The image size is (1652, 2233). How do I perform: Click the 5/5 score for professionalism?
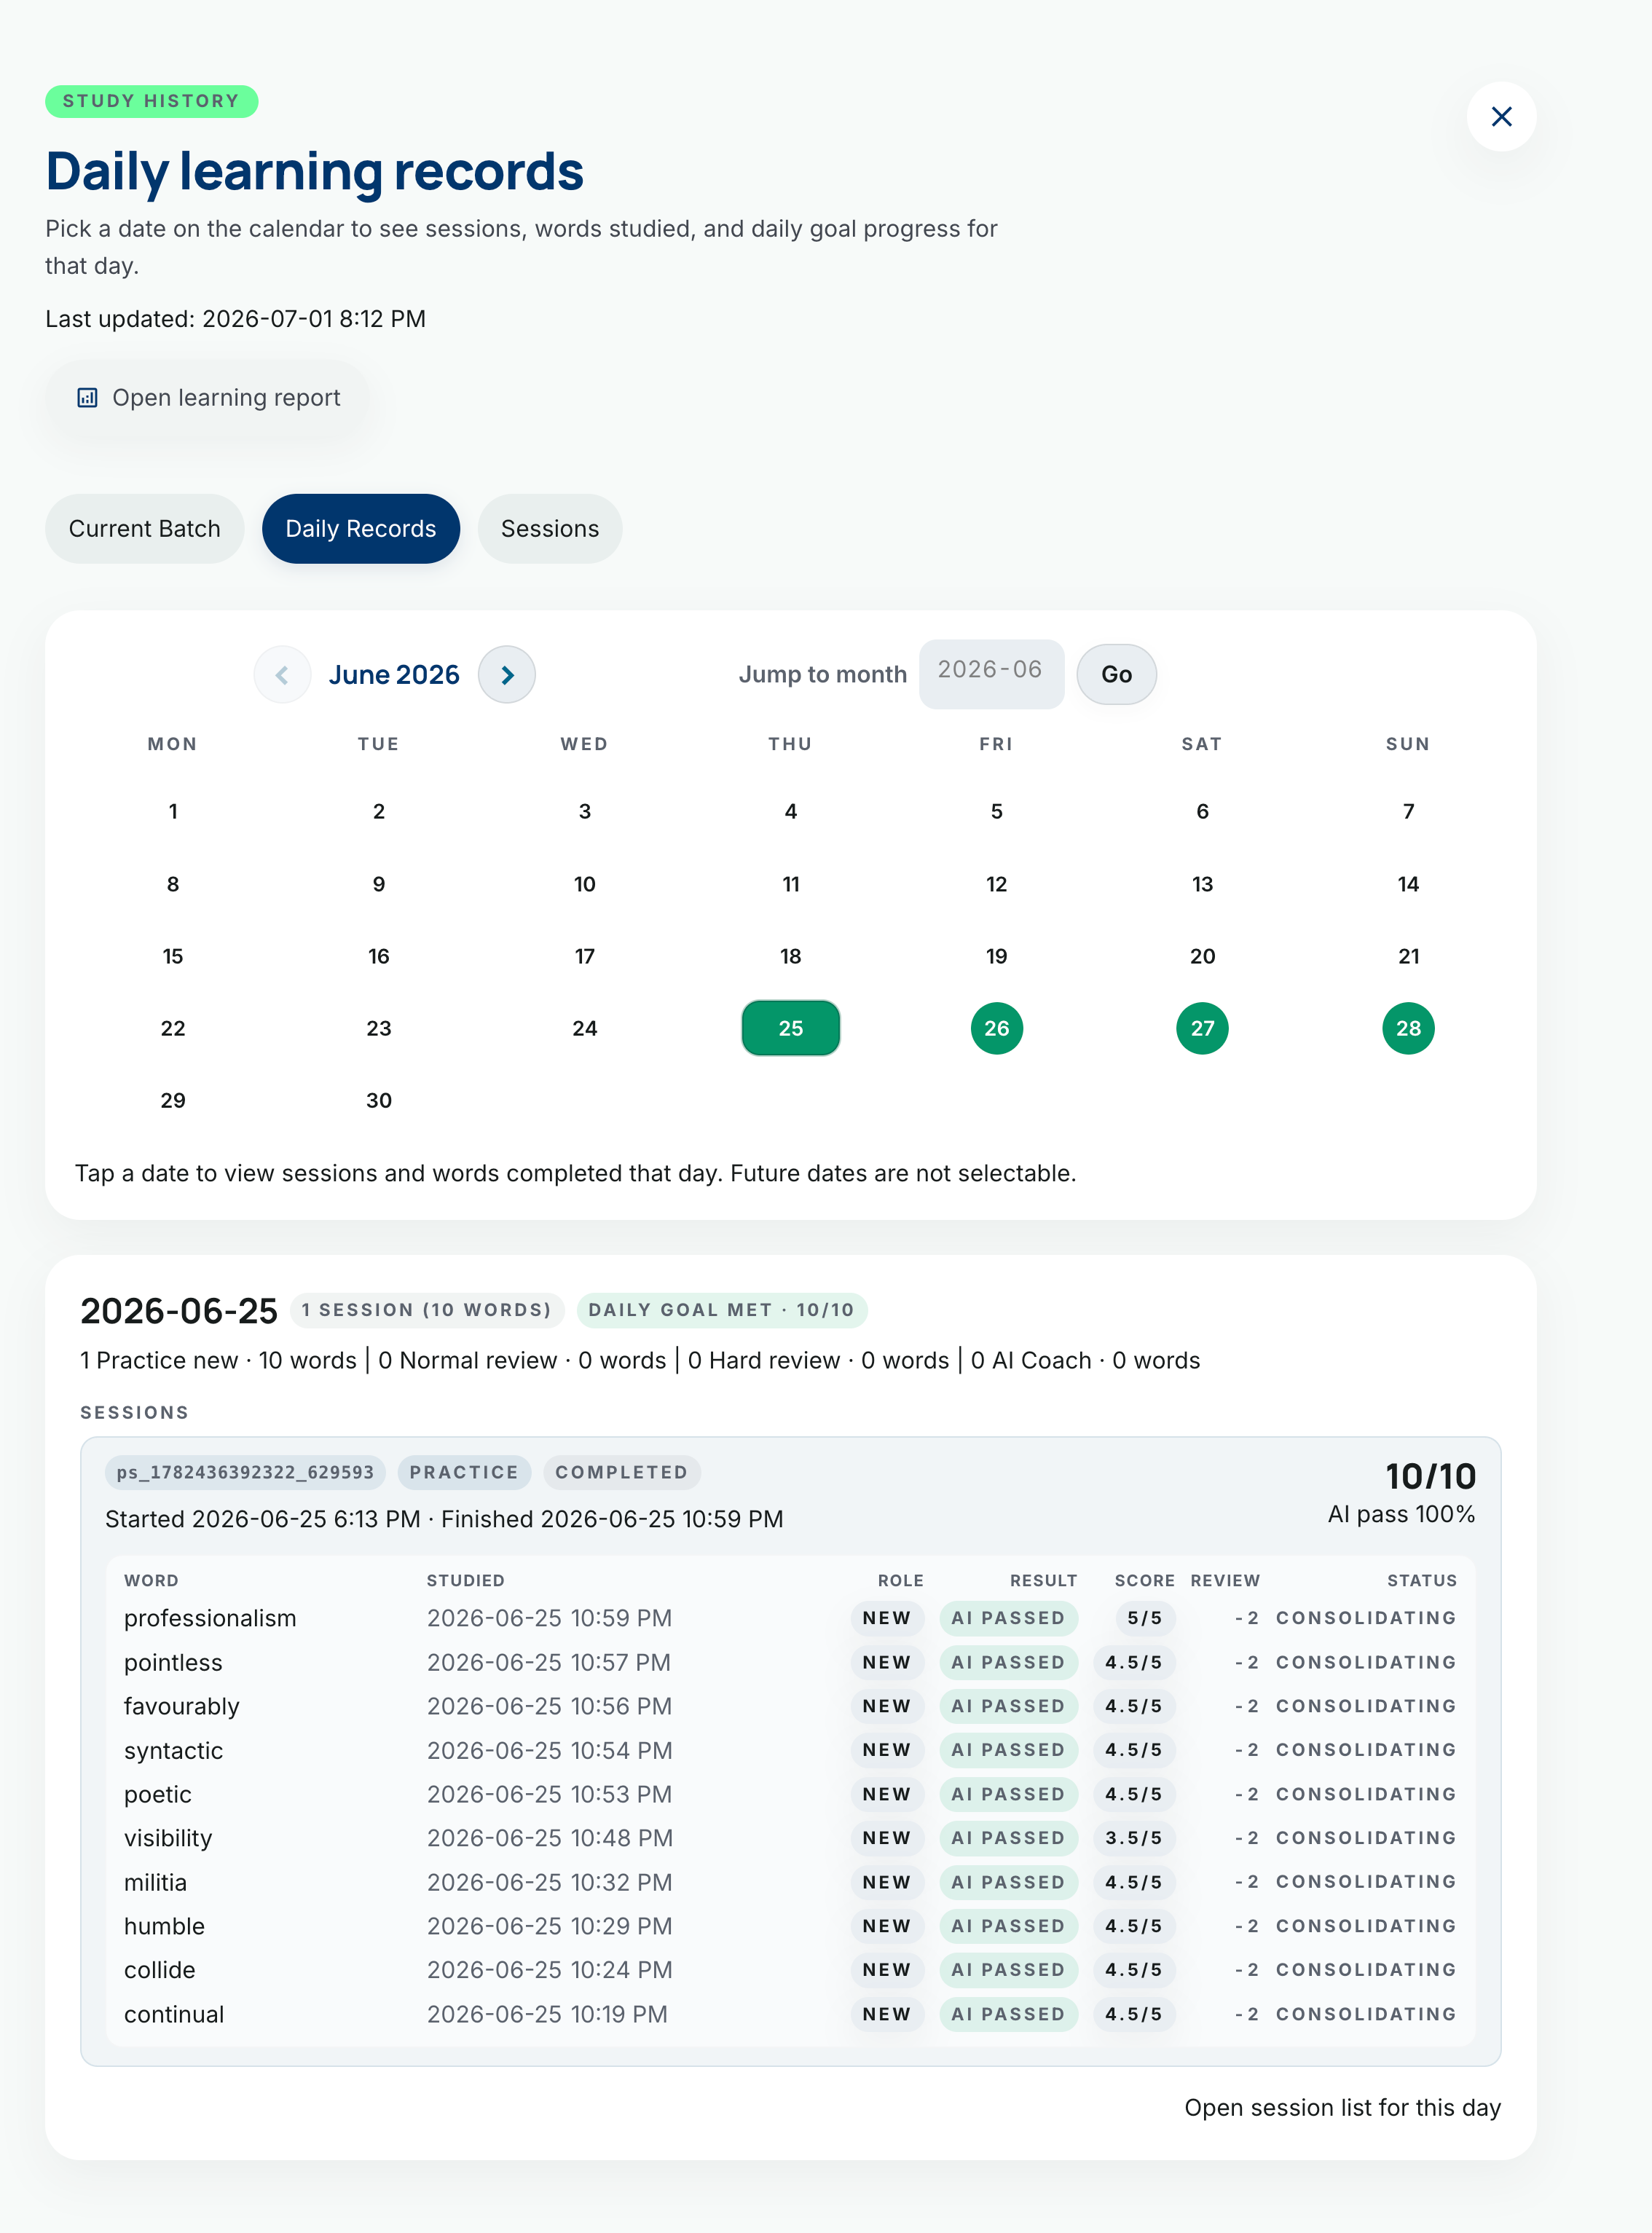tap(1144, 1618)
